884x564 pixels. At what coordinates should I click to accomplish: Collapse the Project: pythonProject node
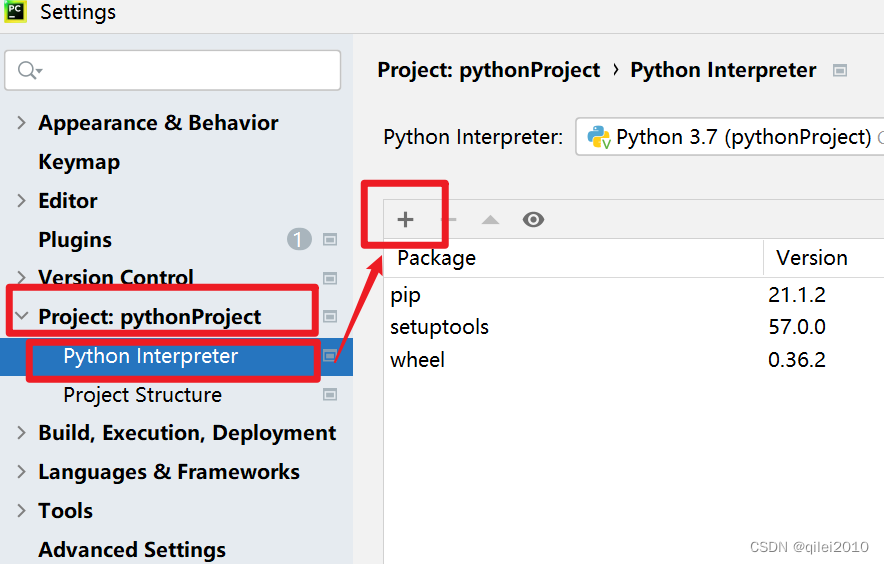(x=22, y=317)
